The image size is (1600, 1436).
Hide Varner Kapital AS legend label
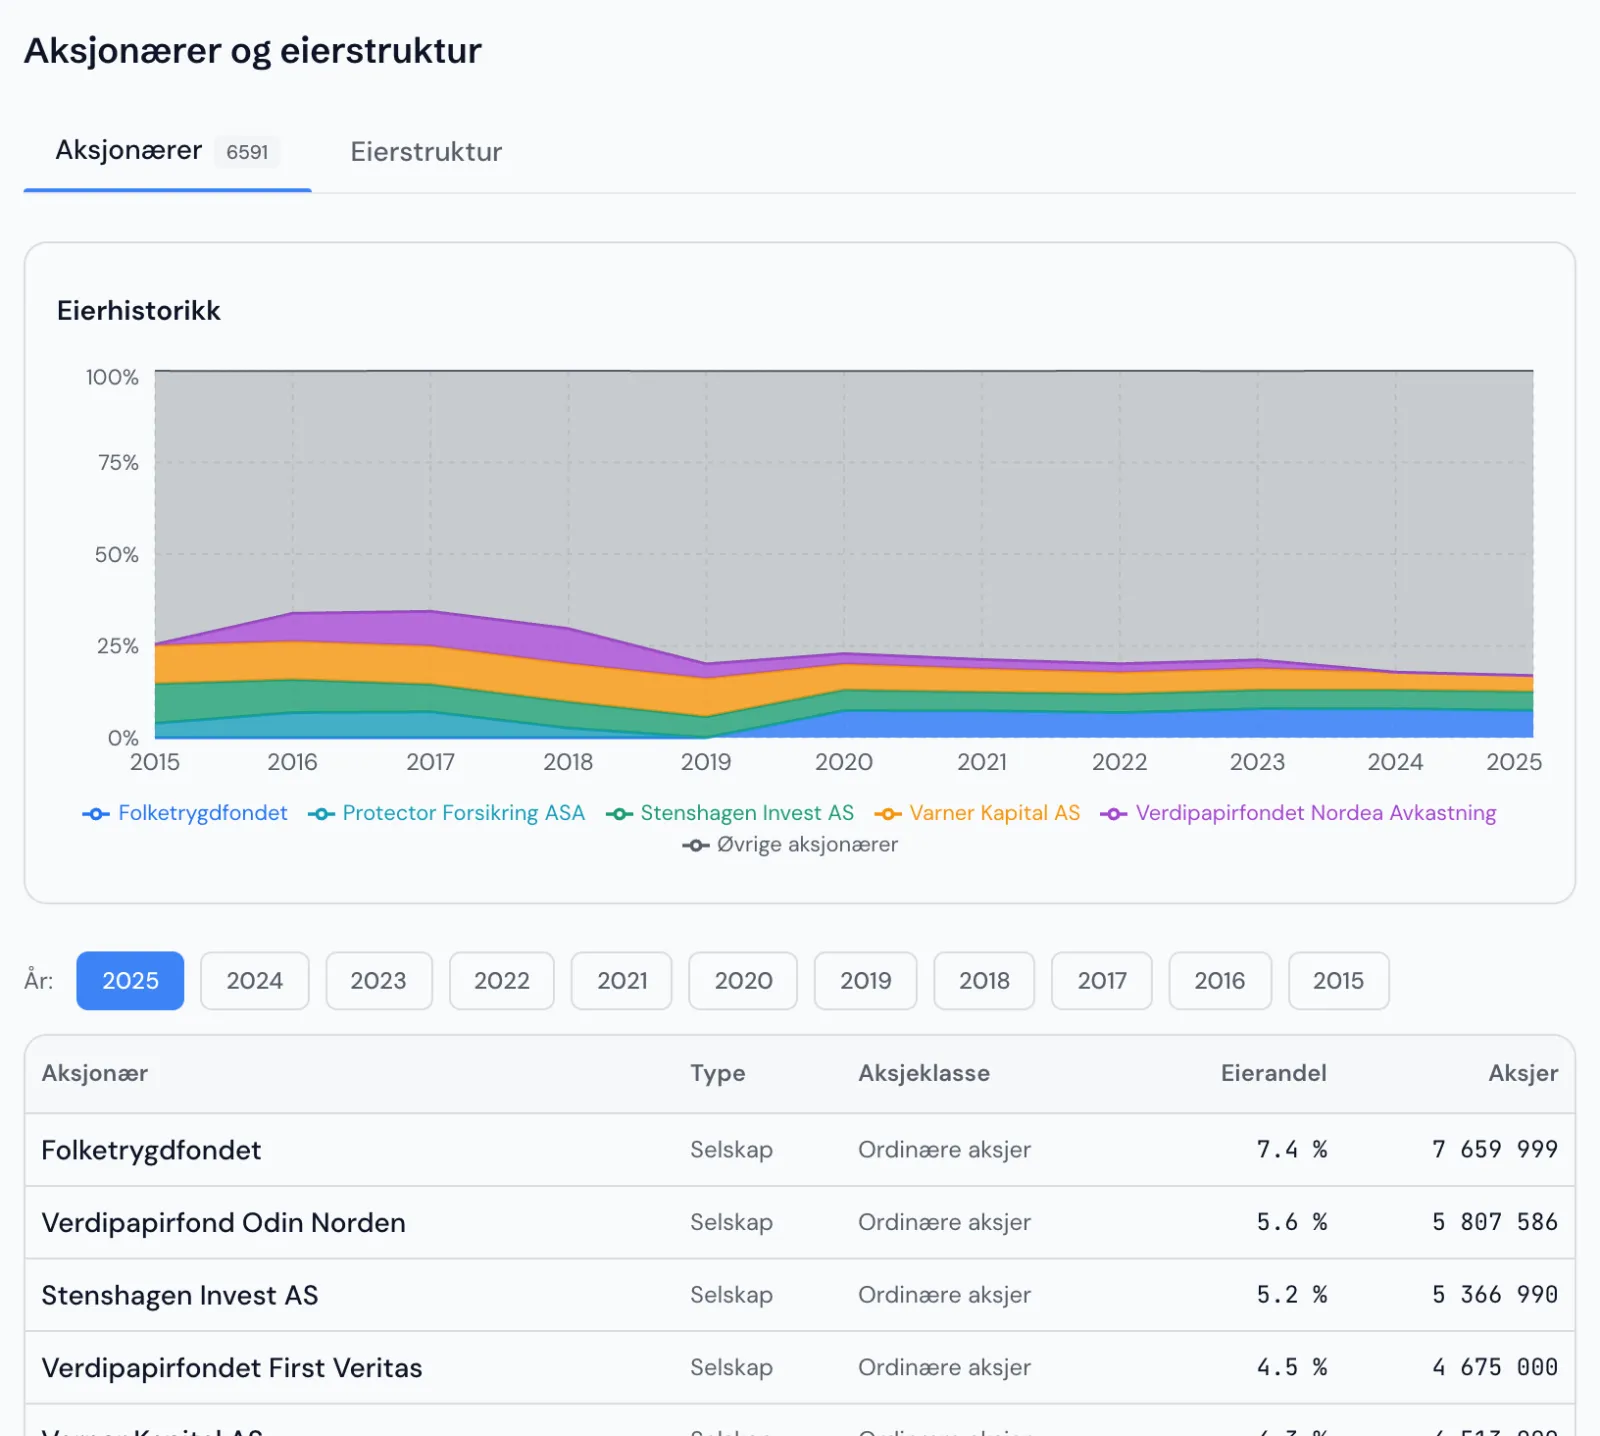point(995,813)
